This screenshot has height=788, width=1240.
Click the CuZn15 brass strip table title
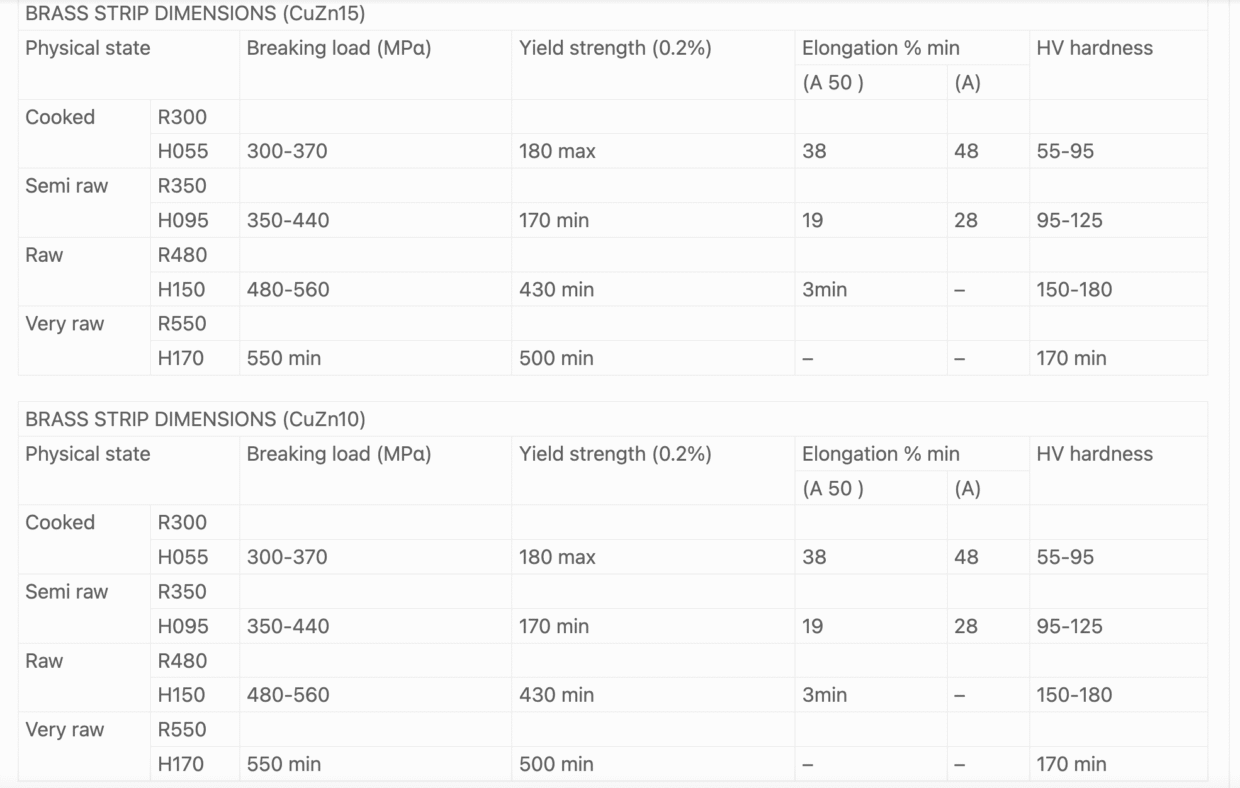(x=195, y=14)
